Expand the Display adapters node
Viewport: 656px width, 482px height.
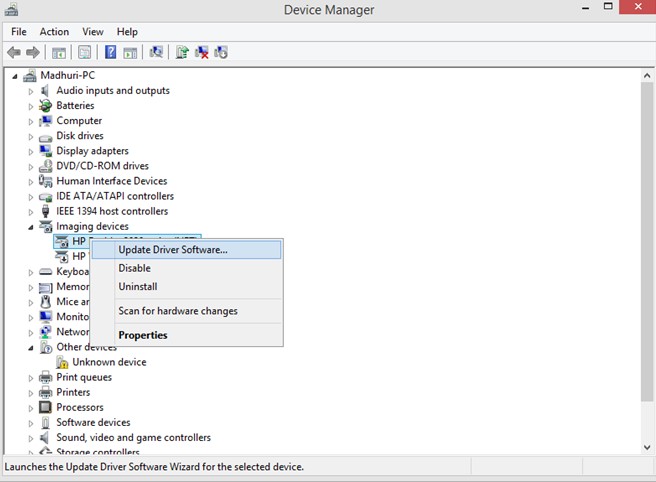(x=31, y=151)
